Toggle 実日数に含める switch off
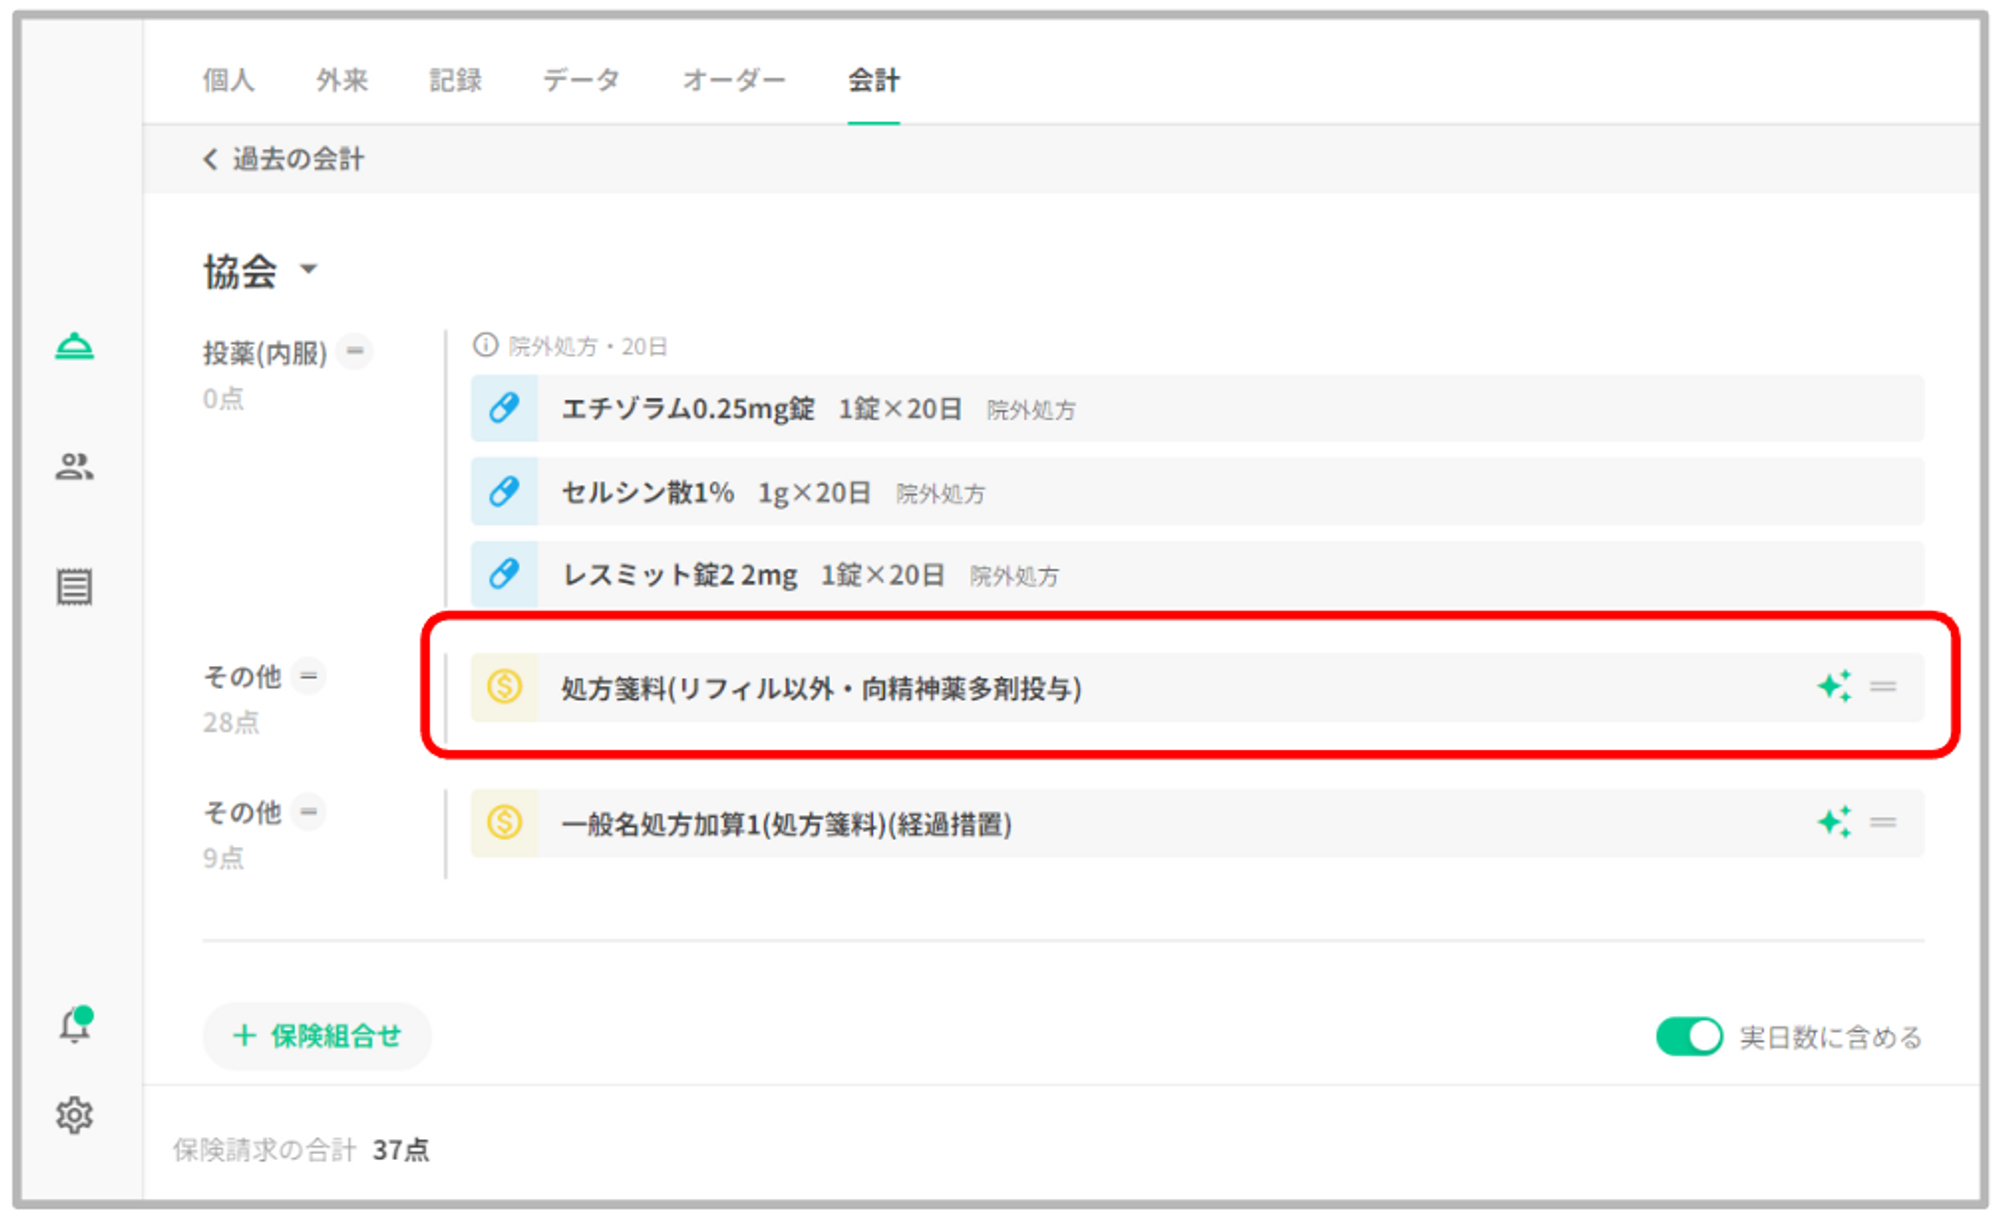2000x1225 pixels. tap(1688, 1037)
